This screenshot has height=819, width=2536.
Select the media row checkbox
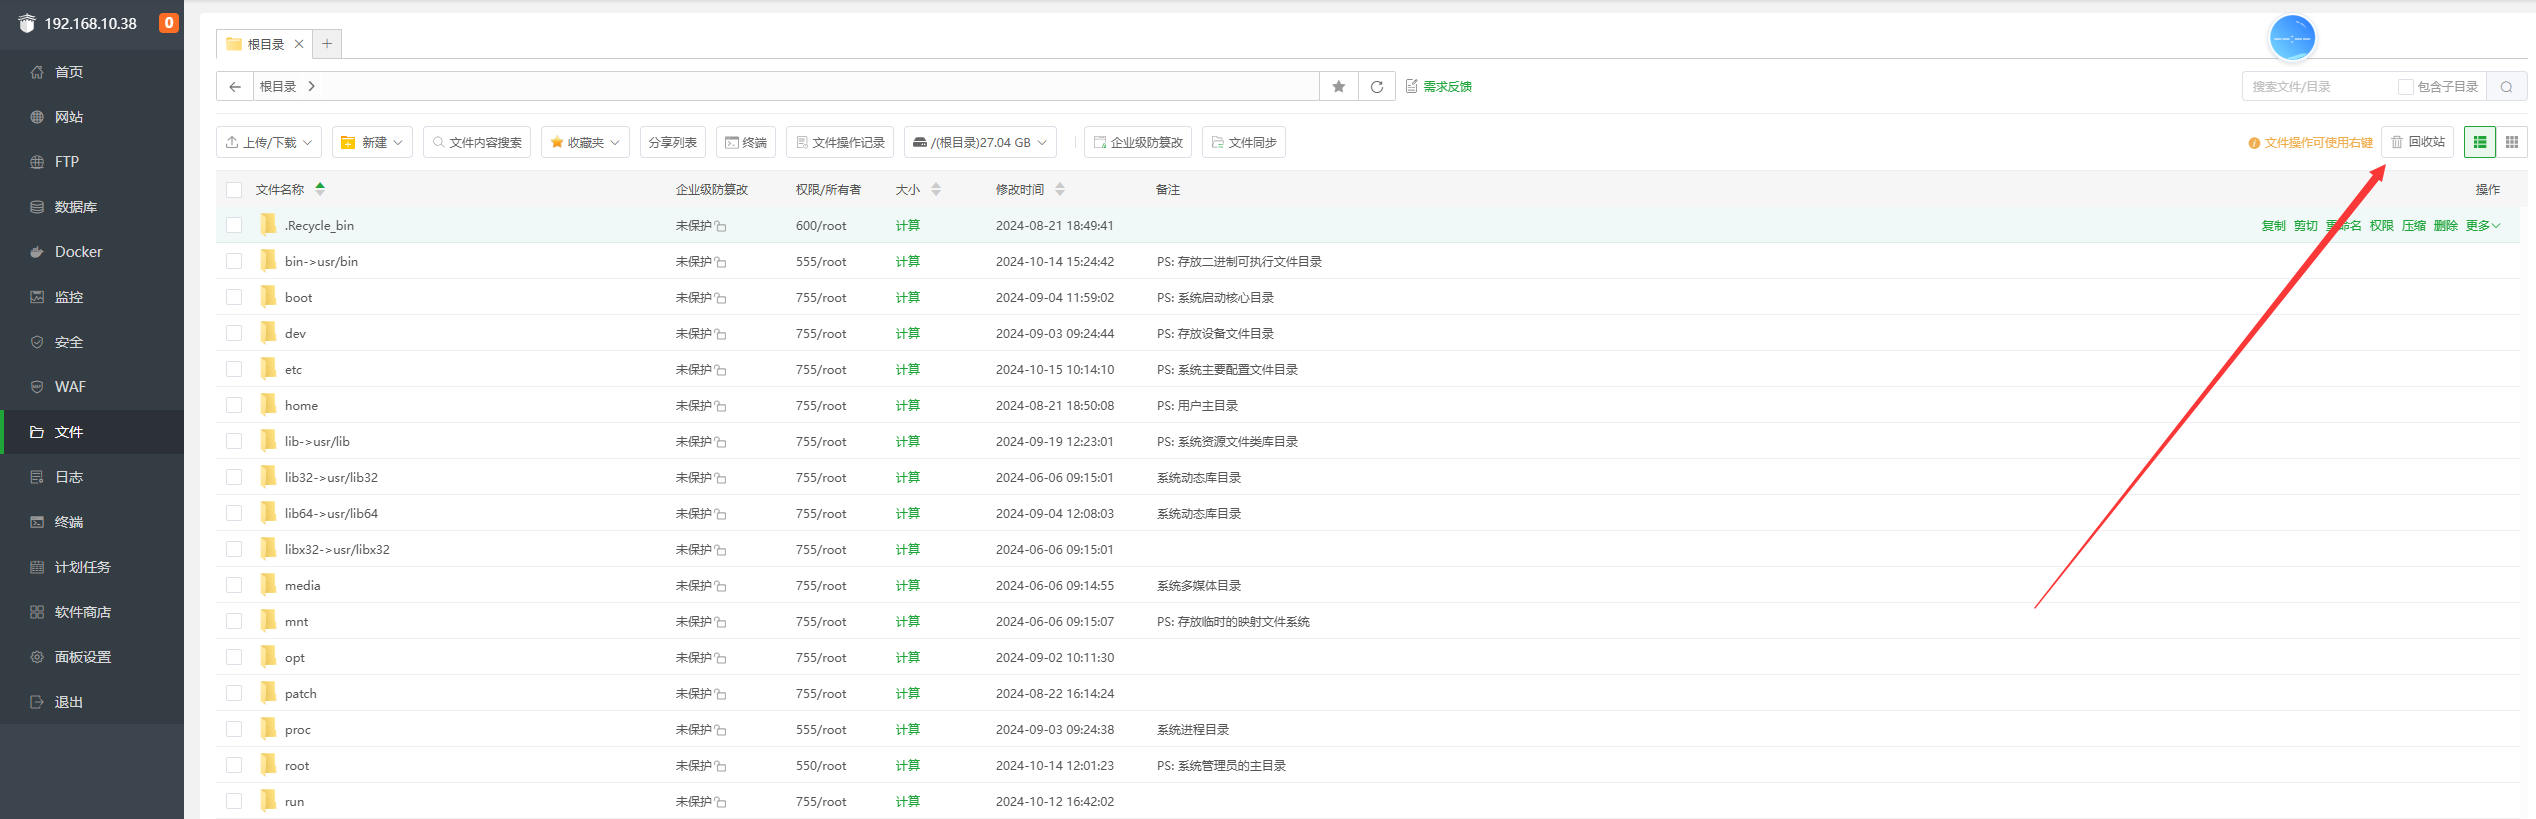pos(234,586)
